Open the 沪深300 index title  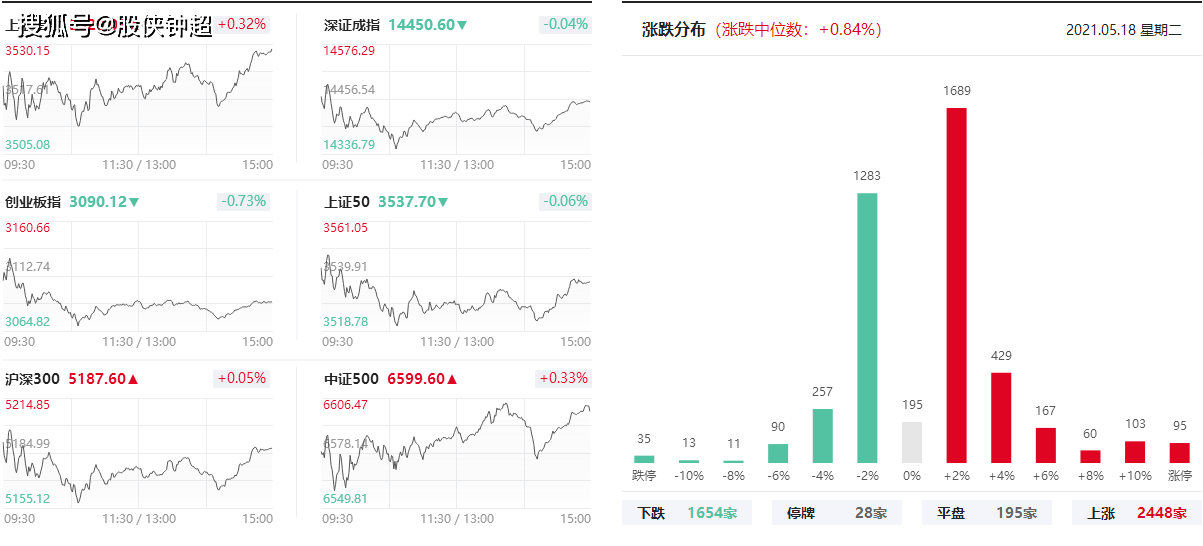[32, 379]
